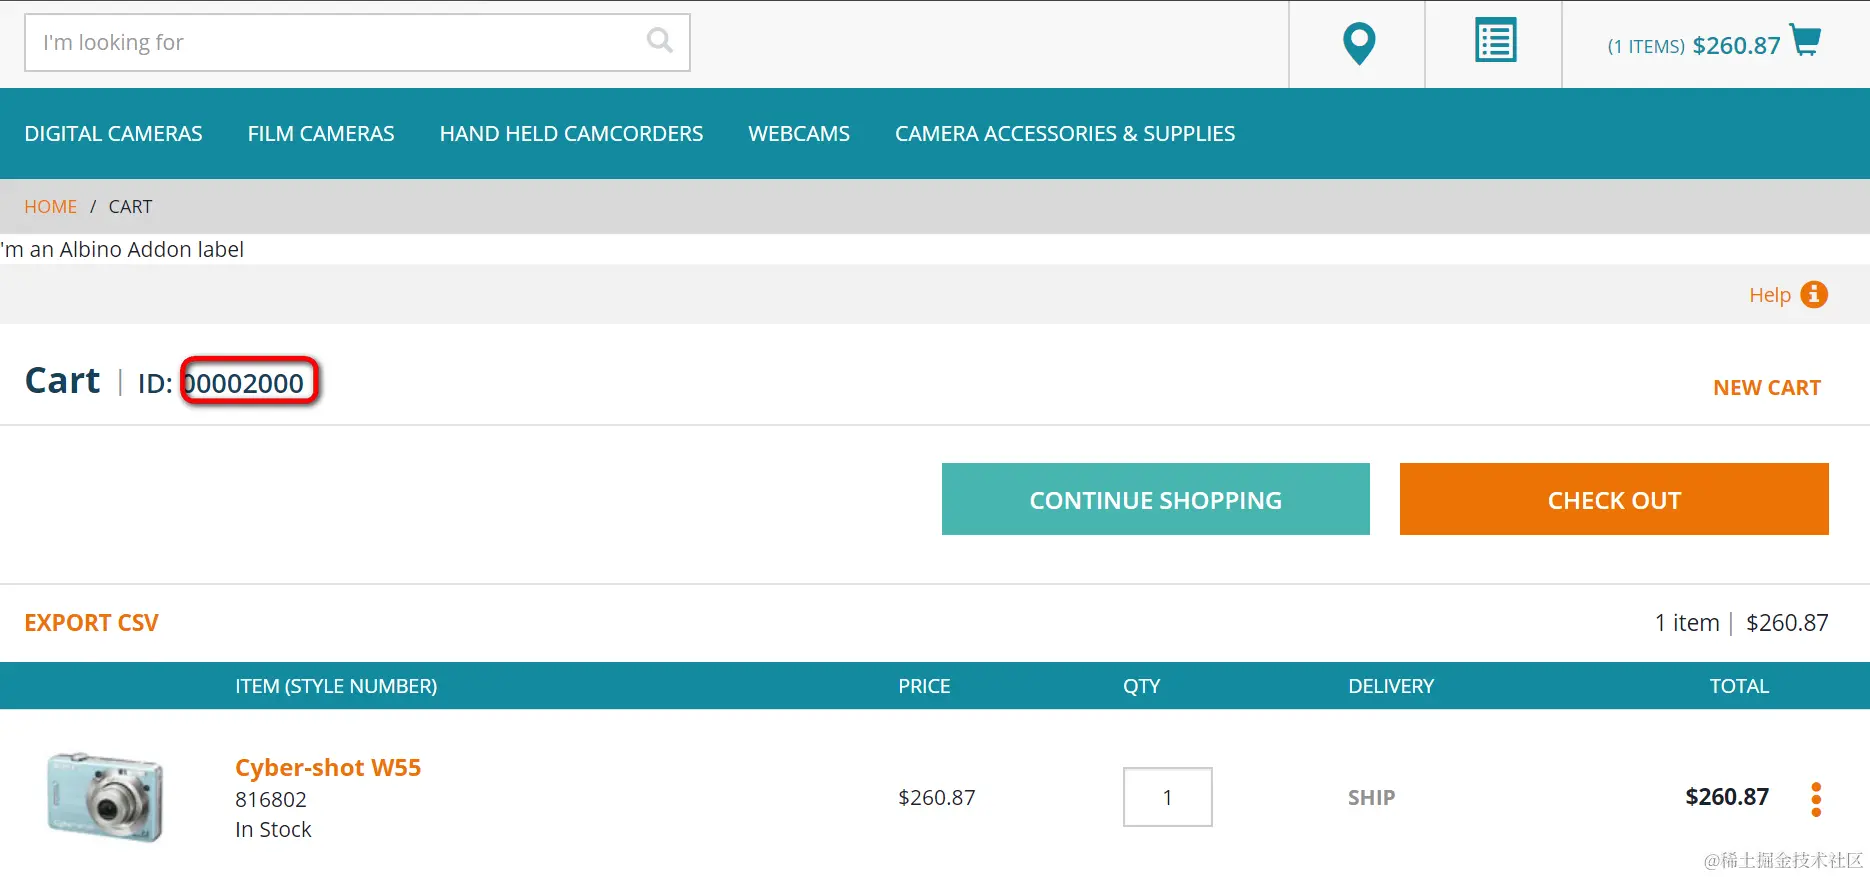
Task: Open the quick order list icon
Action: [x=1495, y=41]
